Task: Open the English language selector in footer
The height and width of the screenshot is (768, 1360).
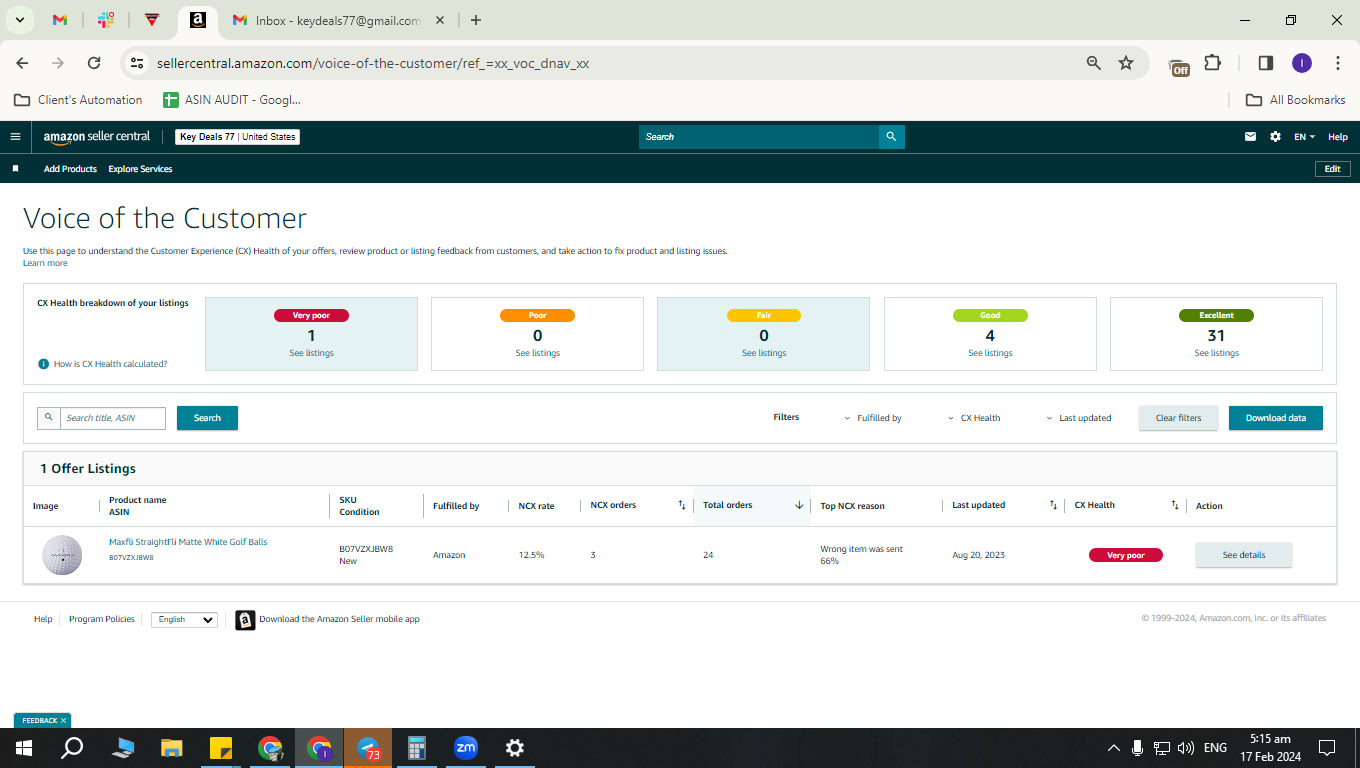Action: point(184,620)
